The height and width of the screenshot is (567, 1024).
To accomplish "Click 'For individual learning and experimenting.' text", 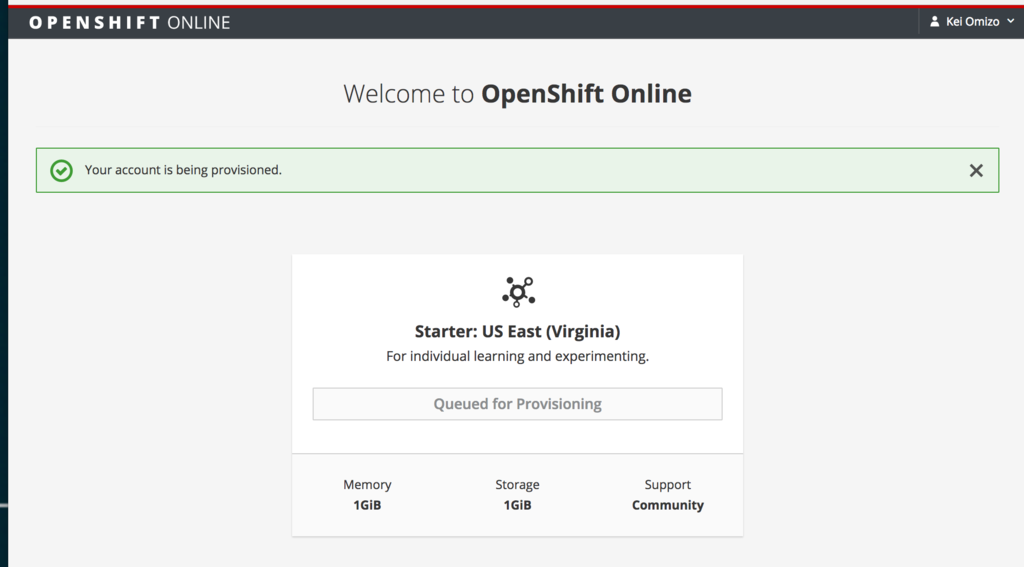I will [x=517, y=356].
